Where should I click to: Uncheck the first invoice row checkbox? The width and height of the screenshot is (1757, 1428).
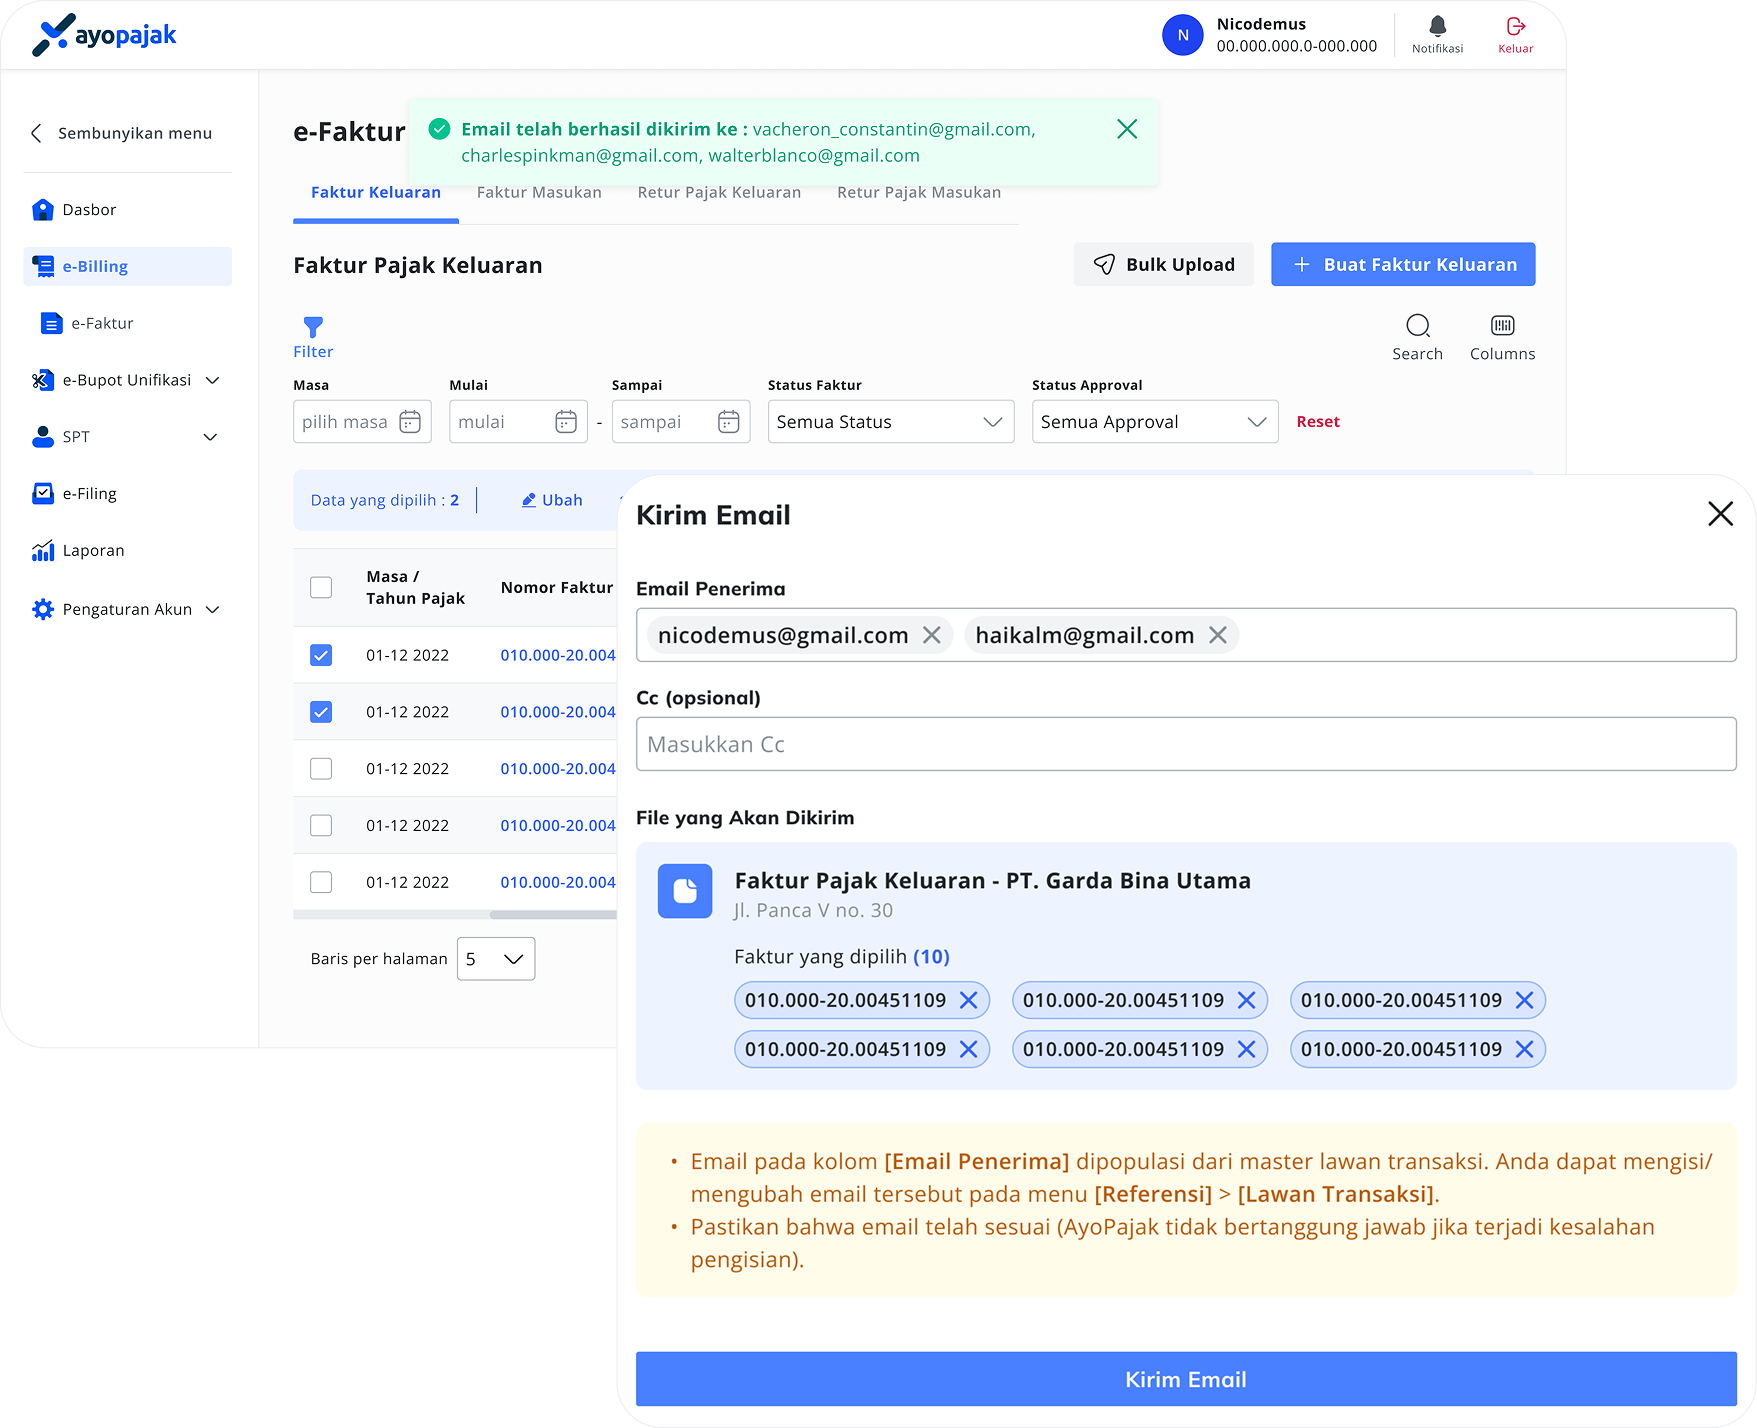coord(321,655)
